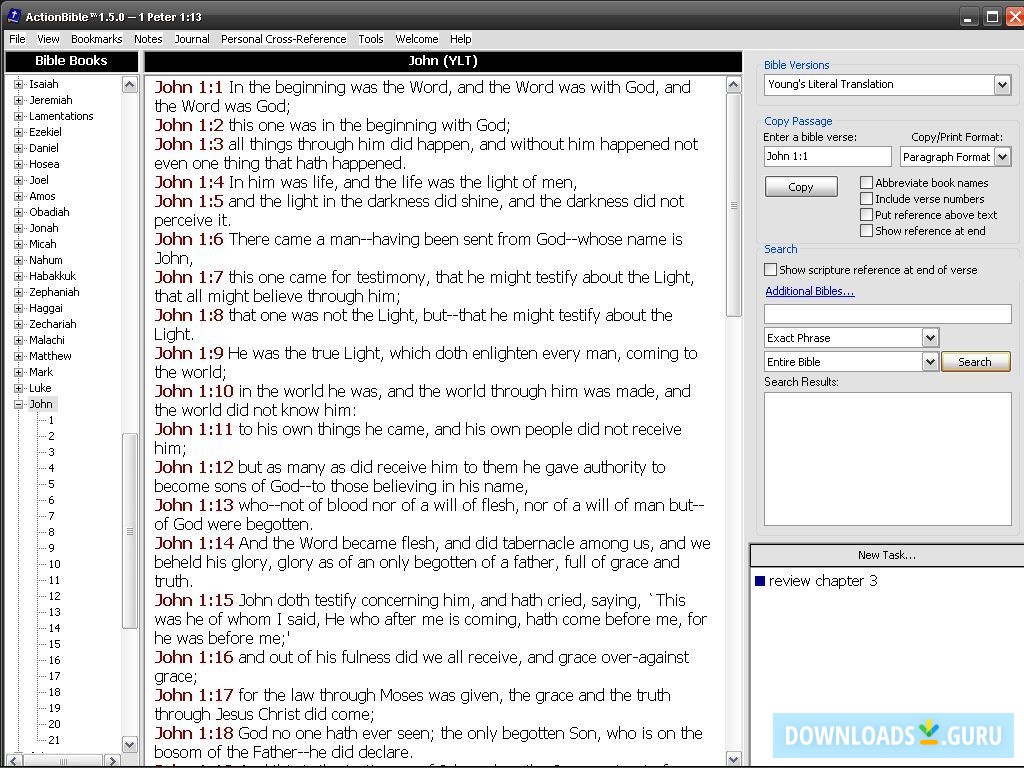This screenshot has width=1024, height=768.
Task: Open the Journal menu
Action: tap(192, 39)
